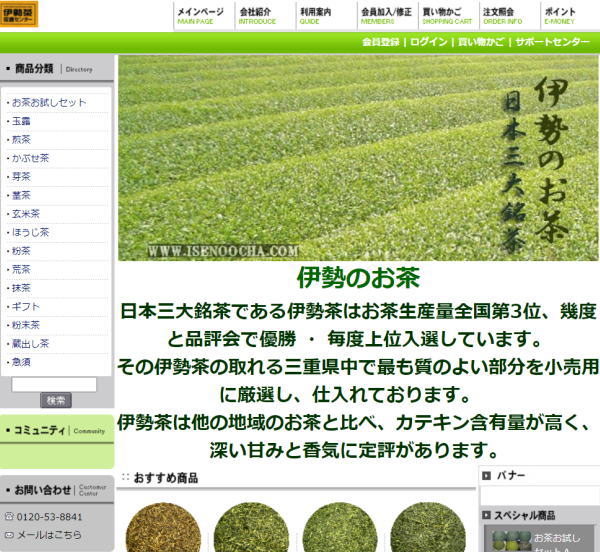This screenshot has height=552, width=600.
Task: Open the サポートセンター support center link
Action: coord(553,43)
